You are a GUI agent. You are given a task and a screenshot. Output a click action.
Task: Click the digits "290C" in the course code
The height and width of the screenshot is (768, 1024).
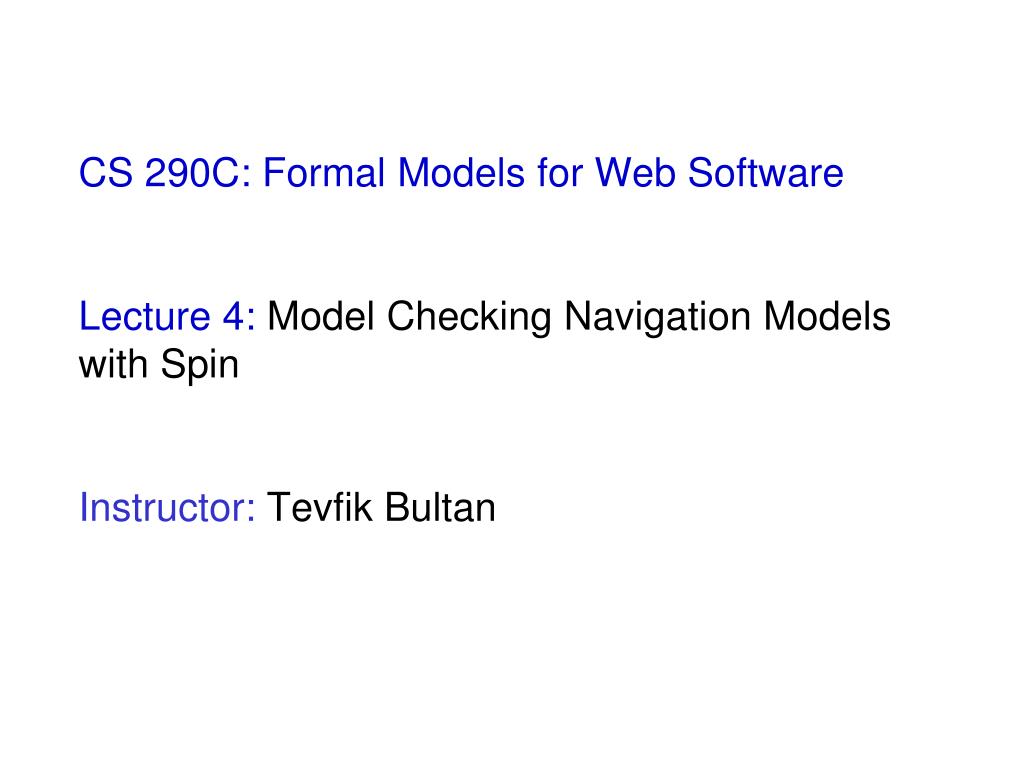point(193,173)
